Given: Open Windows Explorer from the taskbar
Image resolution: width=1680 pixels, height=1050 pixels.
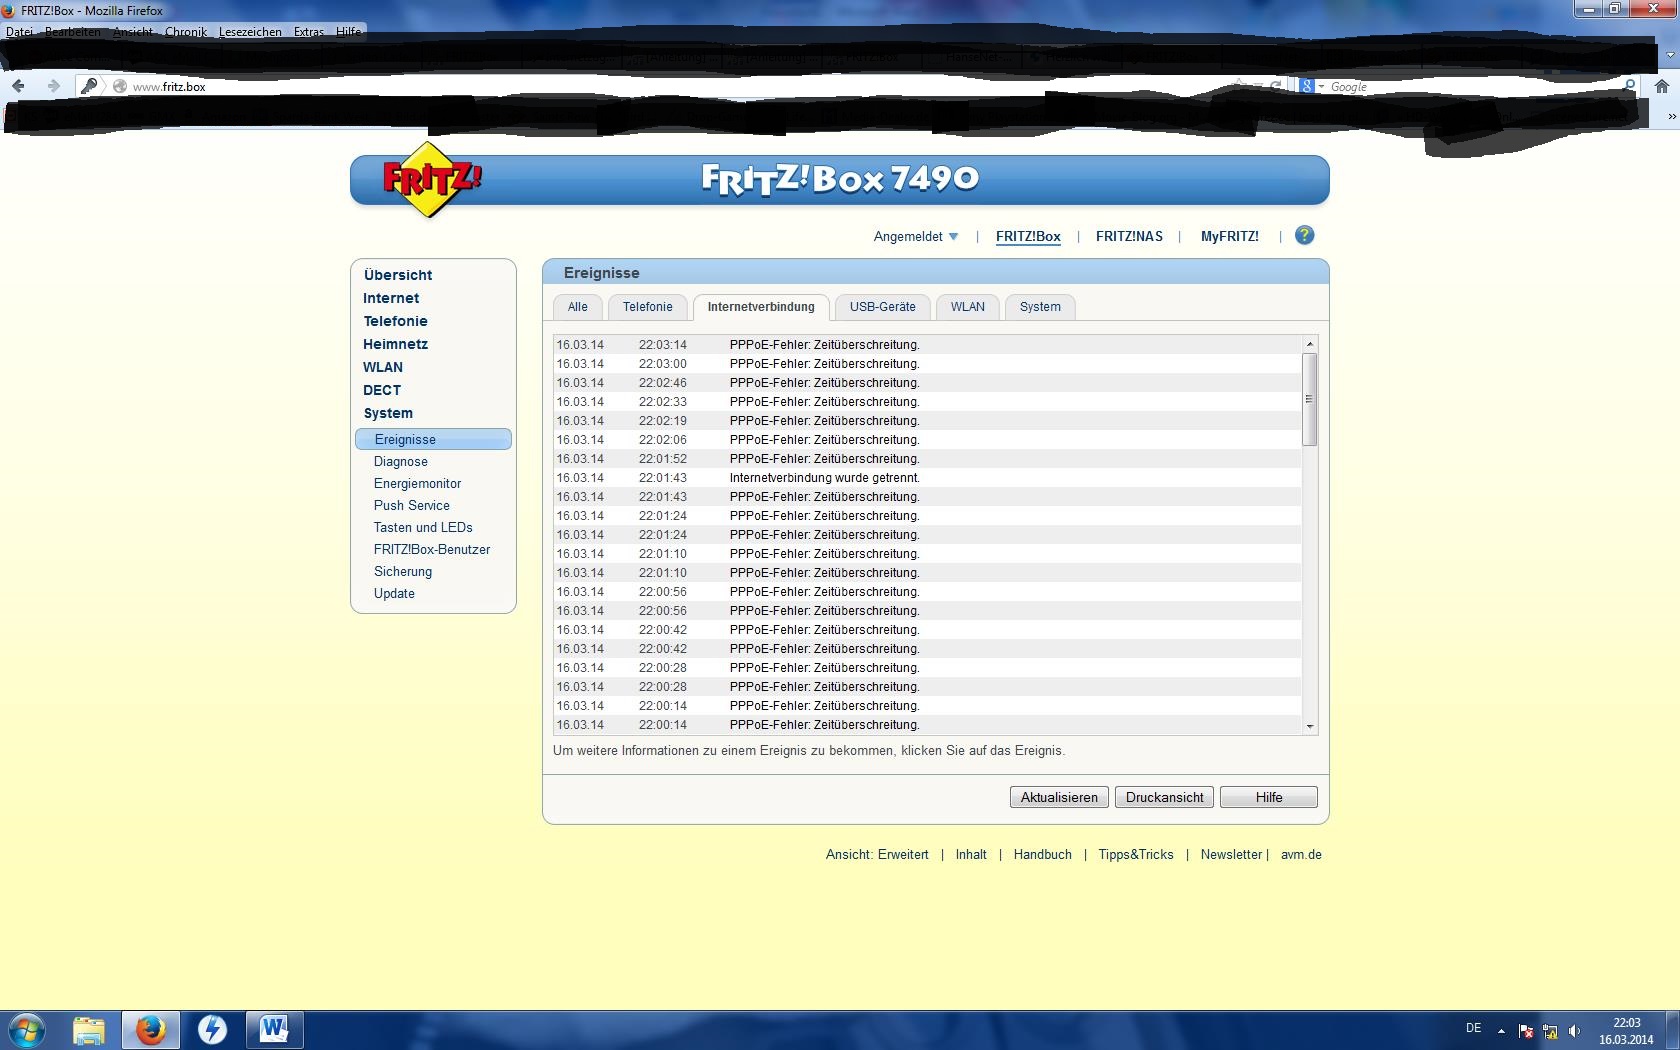Looking at the screenshot, I should pos(89,1029).
